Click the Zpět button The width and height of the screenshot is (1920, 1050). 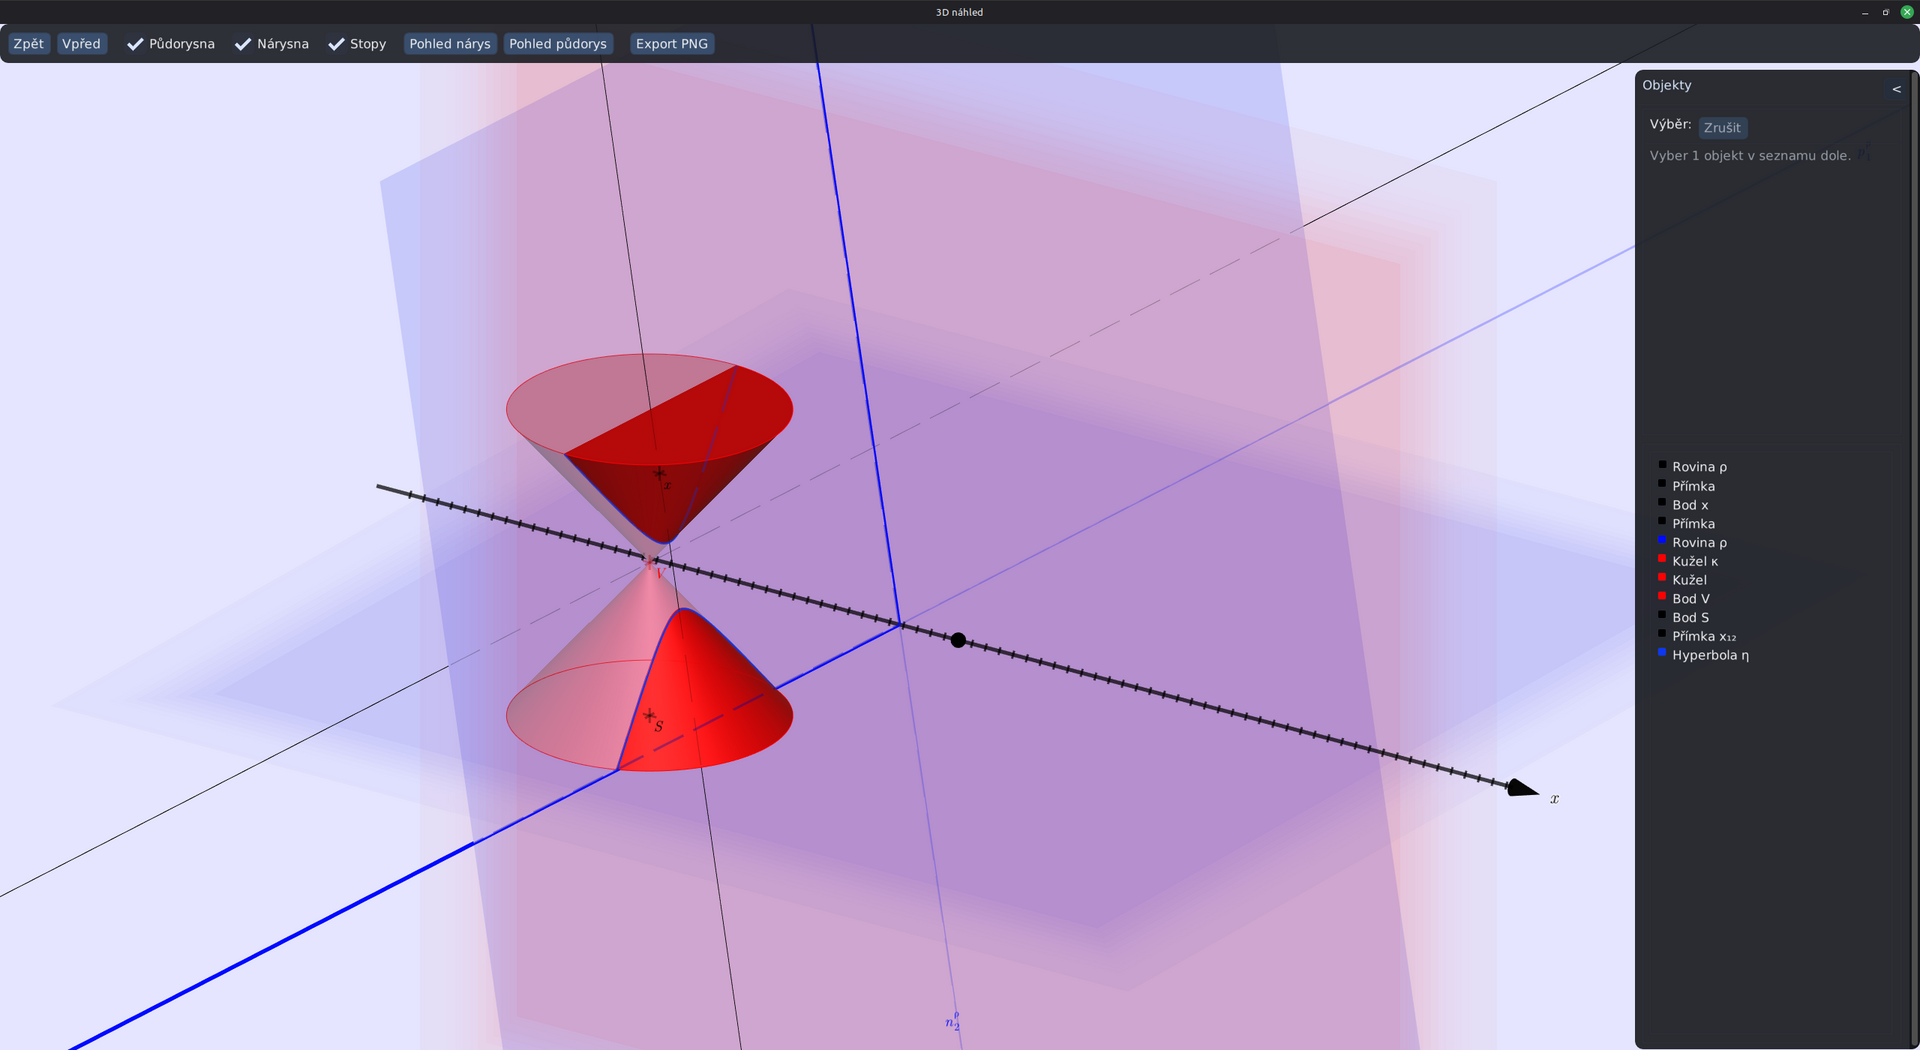[x=29, y=44]
